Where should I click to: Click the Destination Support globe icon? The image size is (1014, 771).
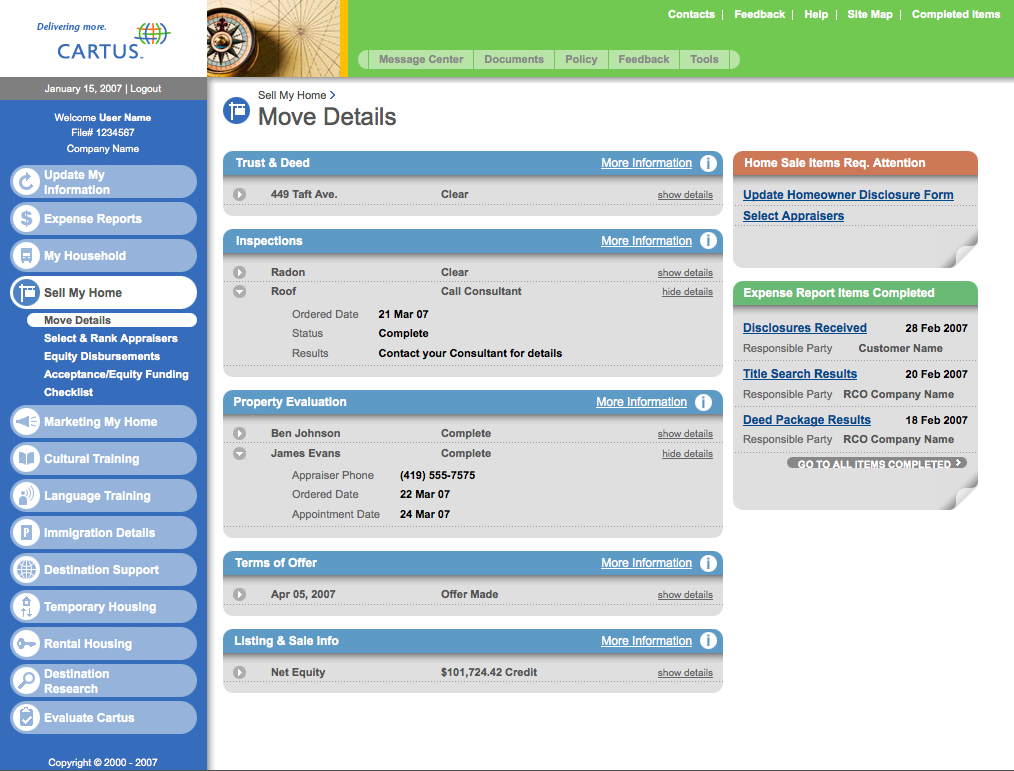[x=27, y=570]
